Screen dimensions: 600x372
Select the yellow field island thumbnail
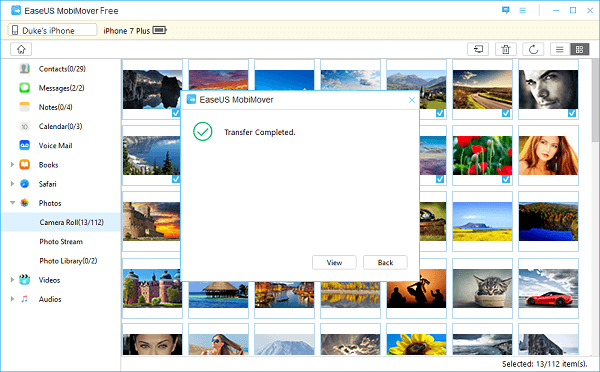coord(482,221)
